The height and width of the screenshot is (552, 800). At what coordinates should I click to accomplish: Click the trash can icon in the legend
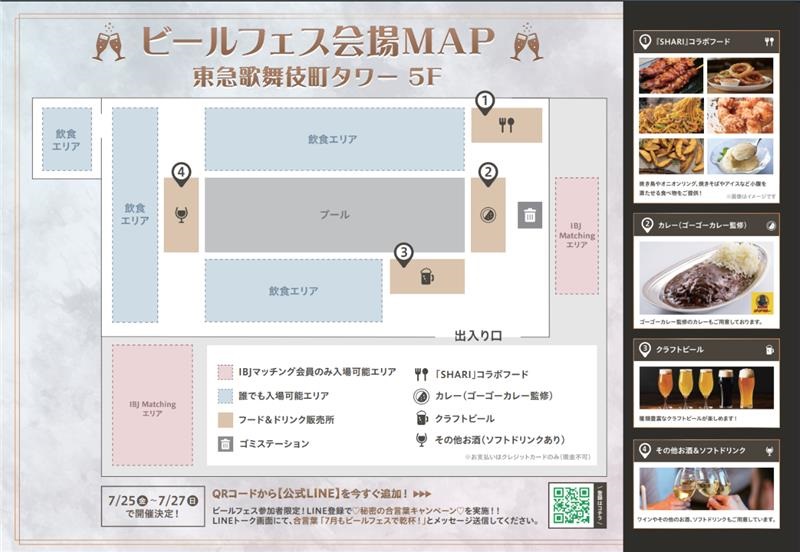click(x=225, y=444)
